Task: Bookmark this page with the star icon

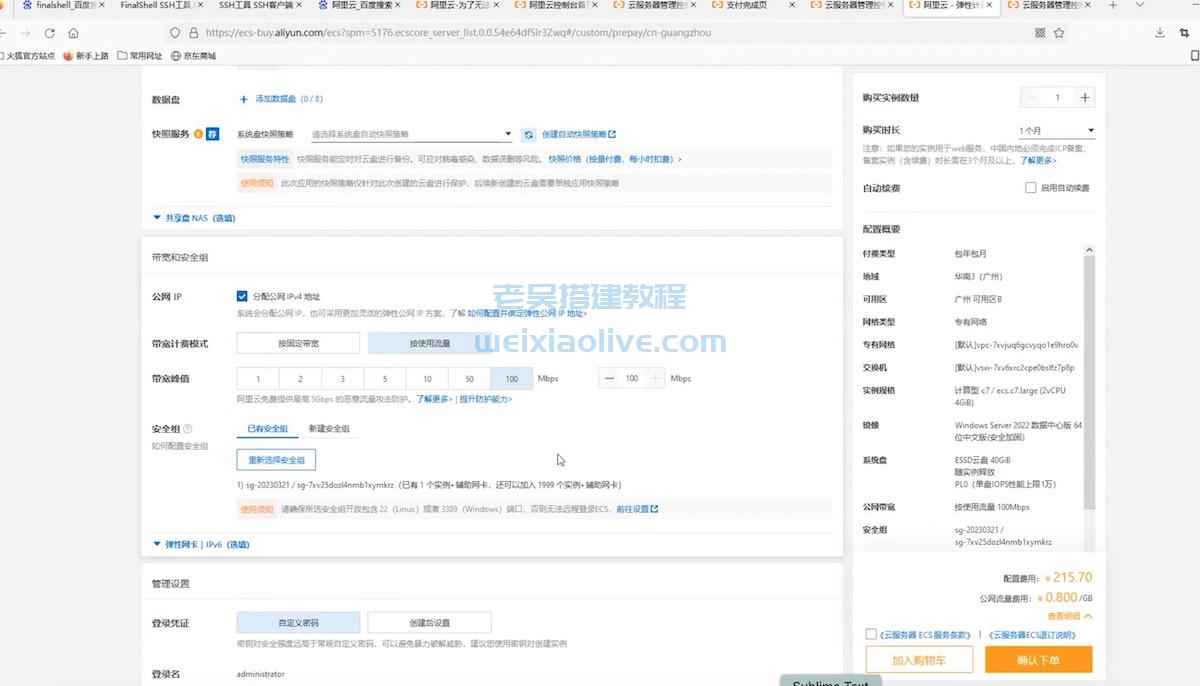Action: click(x=1059, y=33)
